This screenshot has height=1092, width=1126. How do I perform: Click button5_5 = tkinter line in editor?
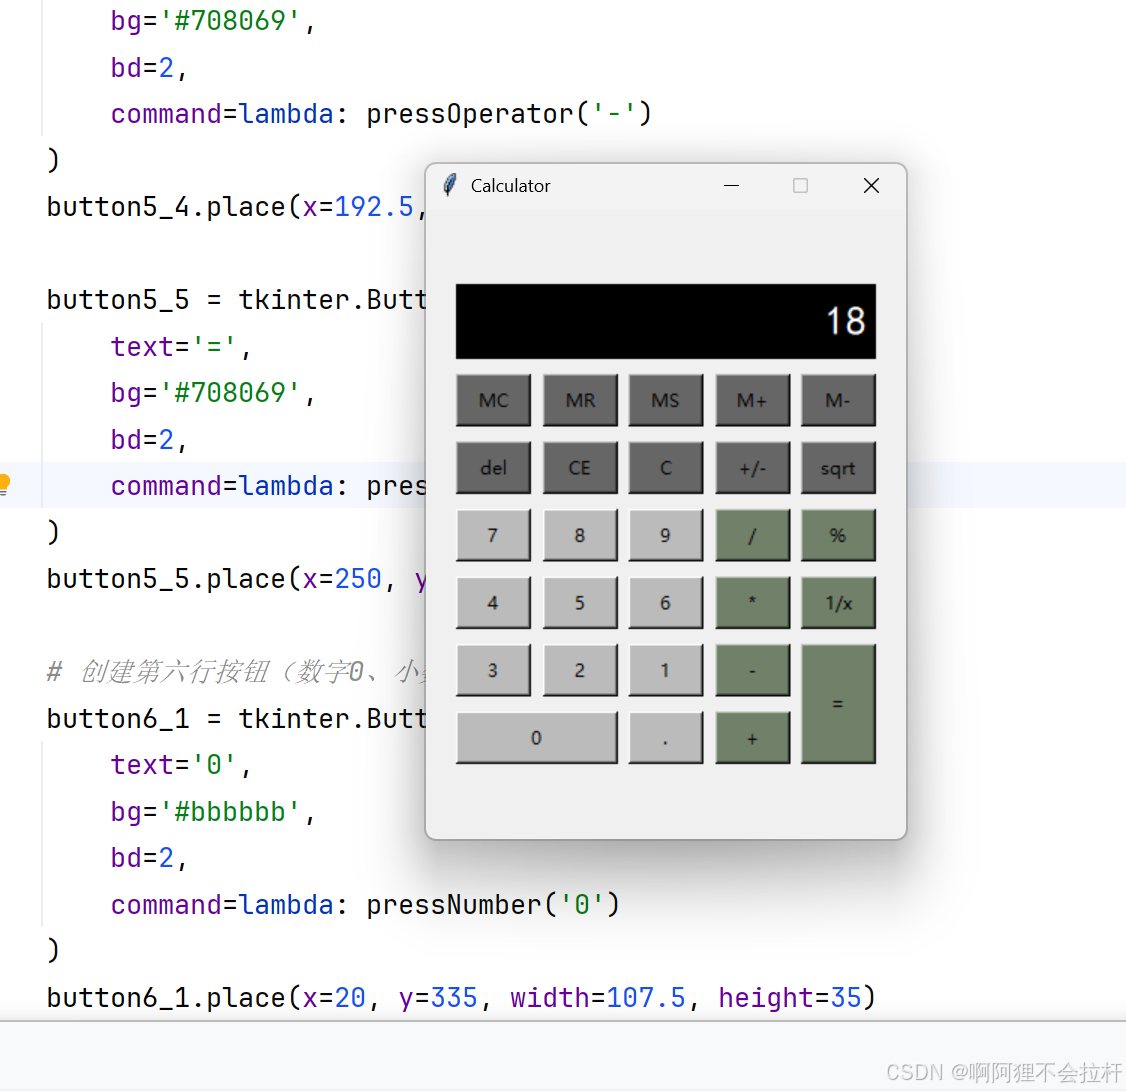[237, 300]
